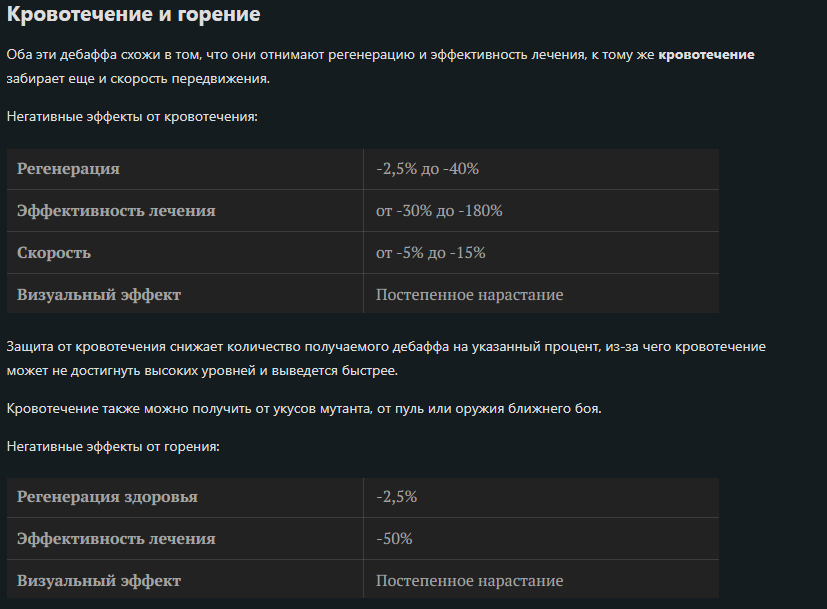827x609 pixels.
Task: Select first Эффективность лечения cell in bleeding table
Action: coord(116,211)
